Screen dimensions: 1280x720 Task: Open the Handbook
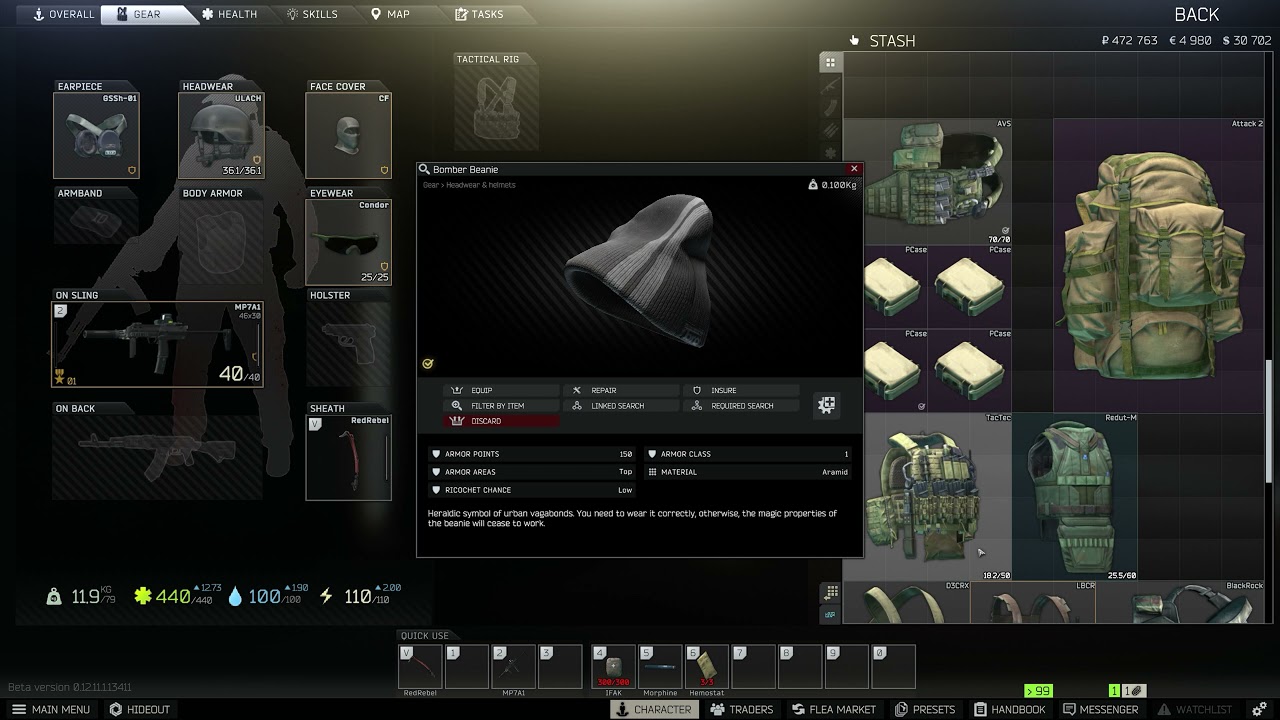tap(1008, 709)
